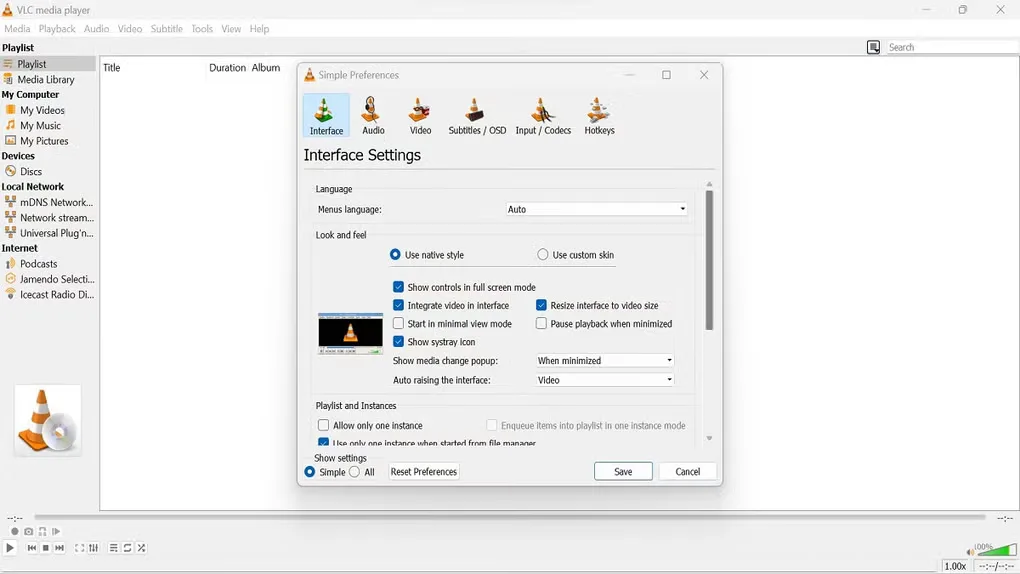Screen dimensions: 1020x574
Task: Open the Audio settings category
Action: tap(373, 115)
